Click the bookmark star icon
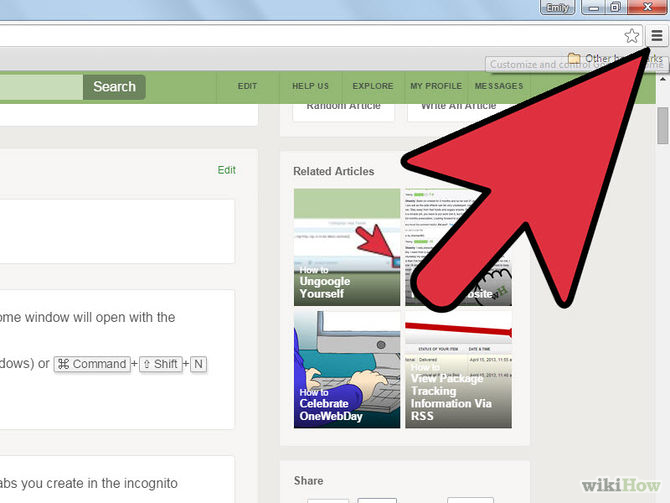The height and width of the screenshot is (503, 670). point(632,36)
